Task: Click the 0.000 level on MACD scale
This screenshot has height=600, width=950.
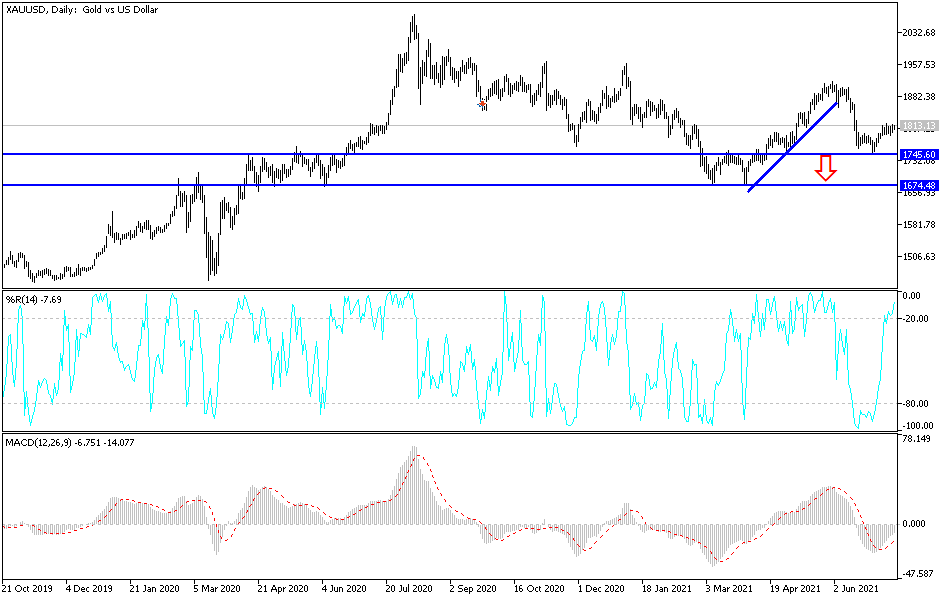Action: (914, 524)
